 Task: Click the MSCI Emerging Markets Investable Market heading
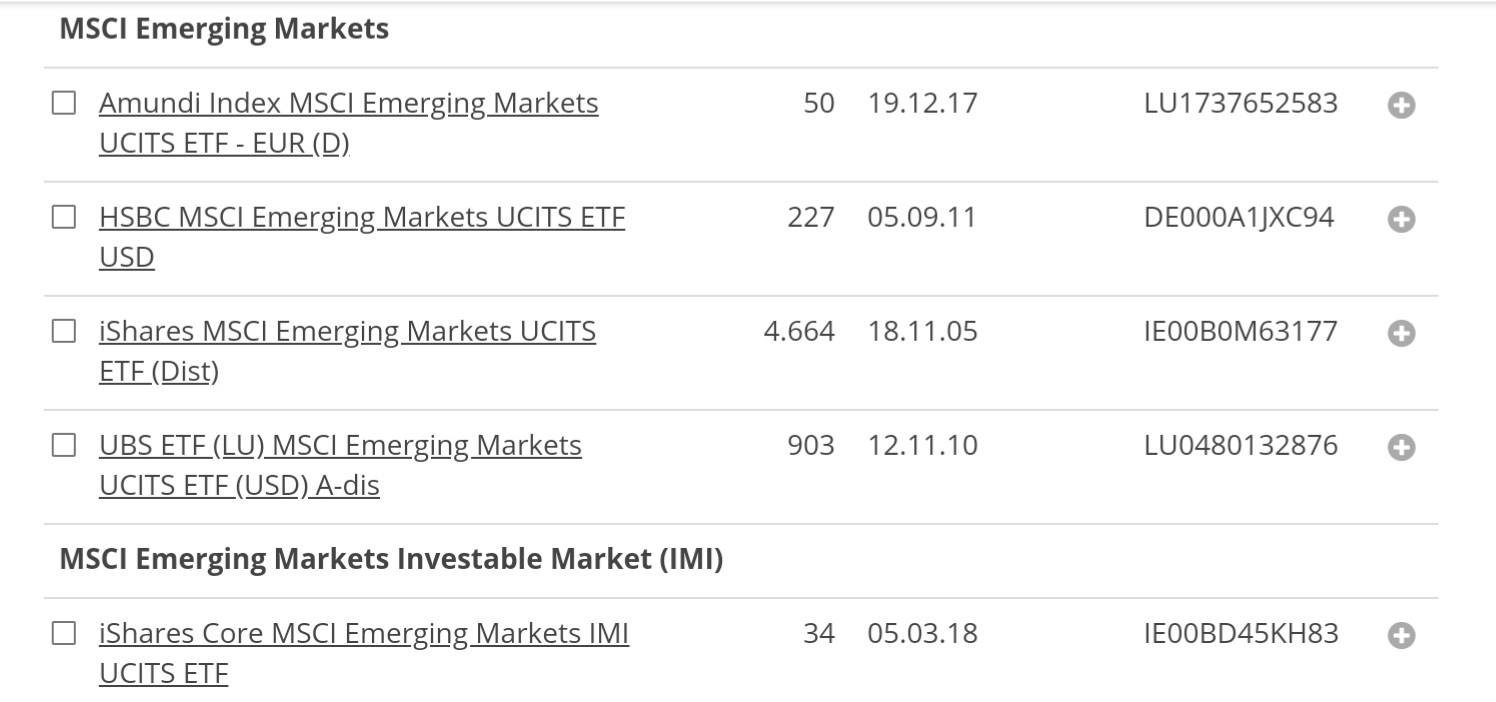pos(391,559)
